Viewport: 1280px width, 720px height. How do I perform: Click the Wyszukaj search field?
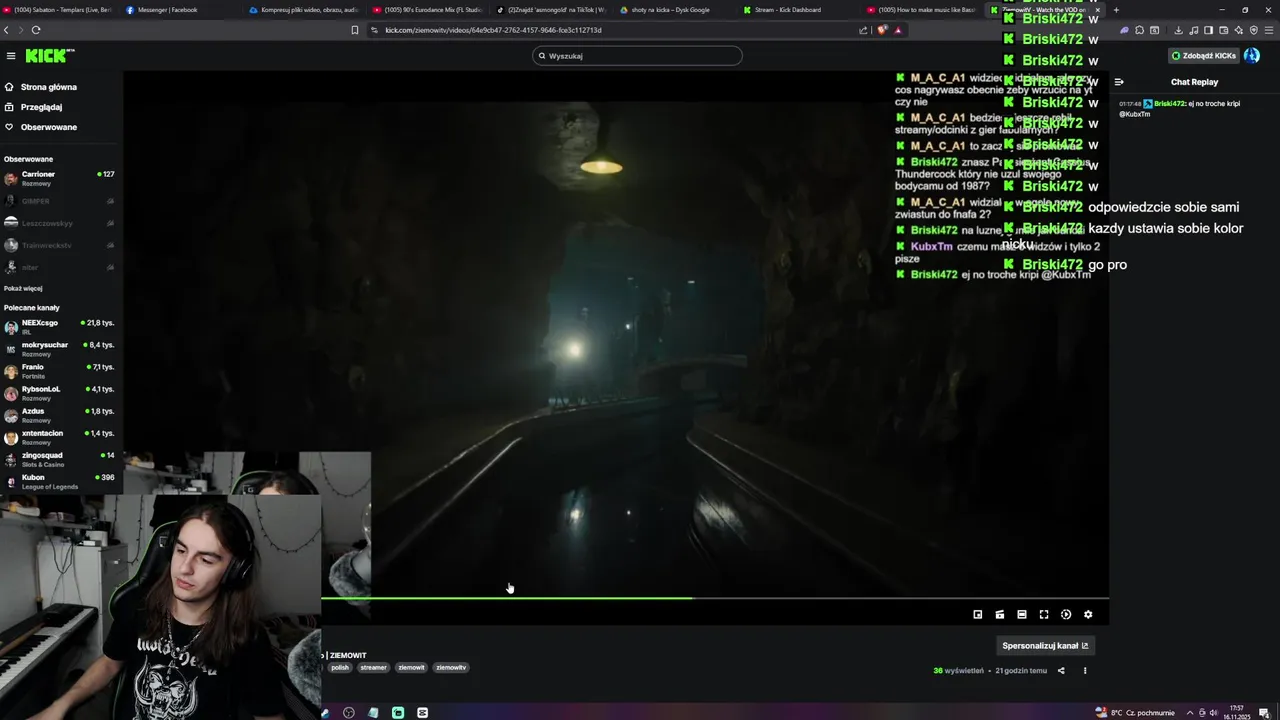click(638, 56)
